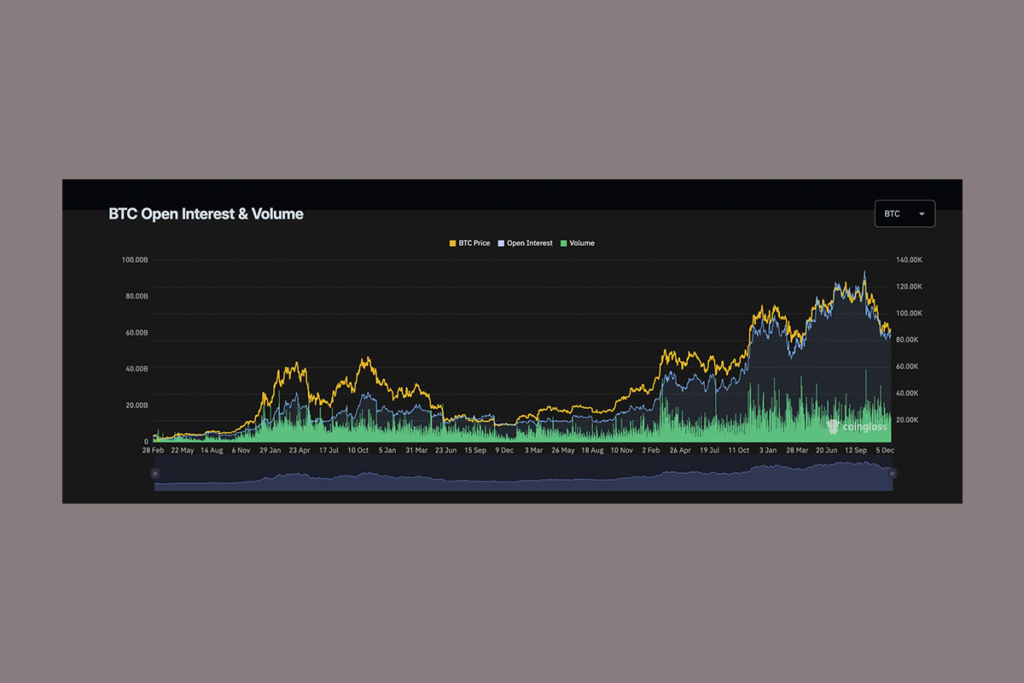
Task: Click the caret icon inside the BTC selector
Action: coord(923,213)
